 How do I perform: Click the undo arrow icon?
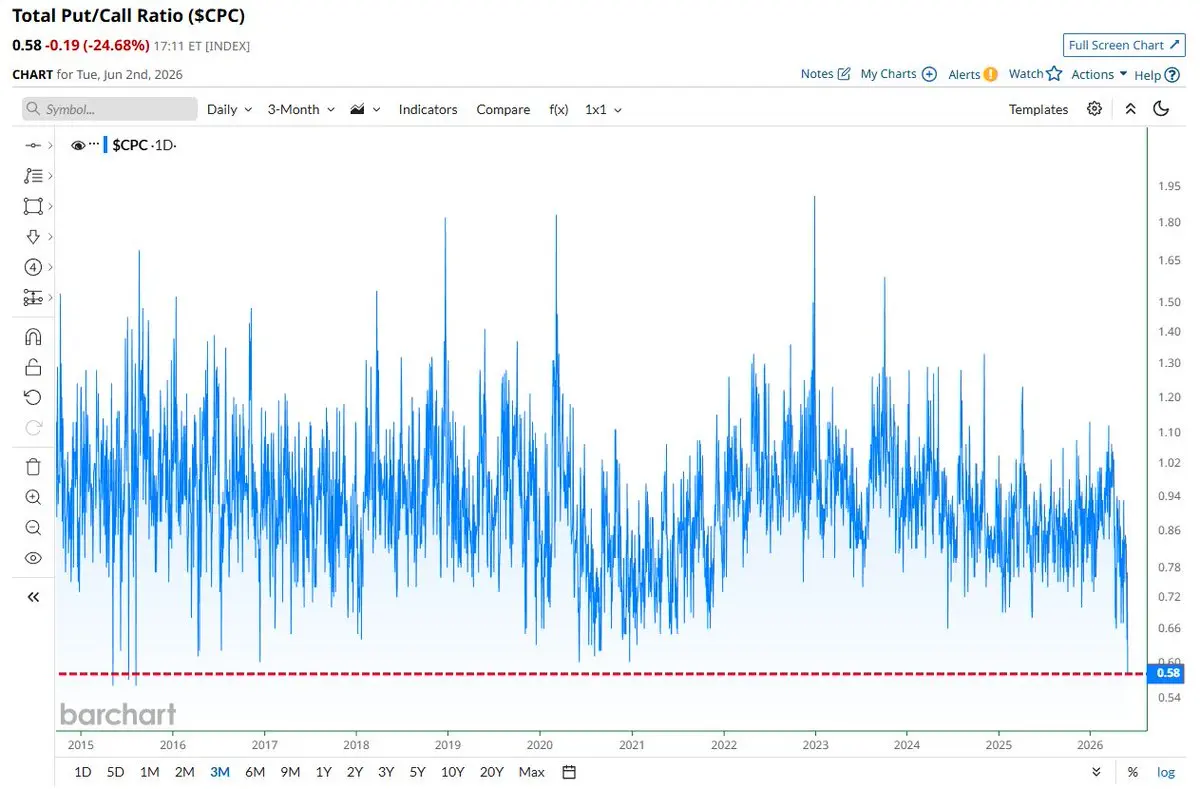point(33,397)
